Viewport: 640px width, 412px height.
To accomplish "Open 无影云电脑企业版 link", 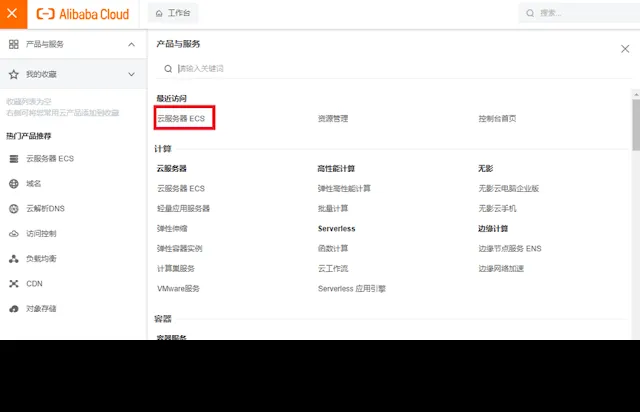I will point(509,188).
